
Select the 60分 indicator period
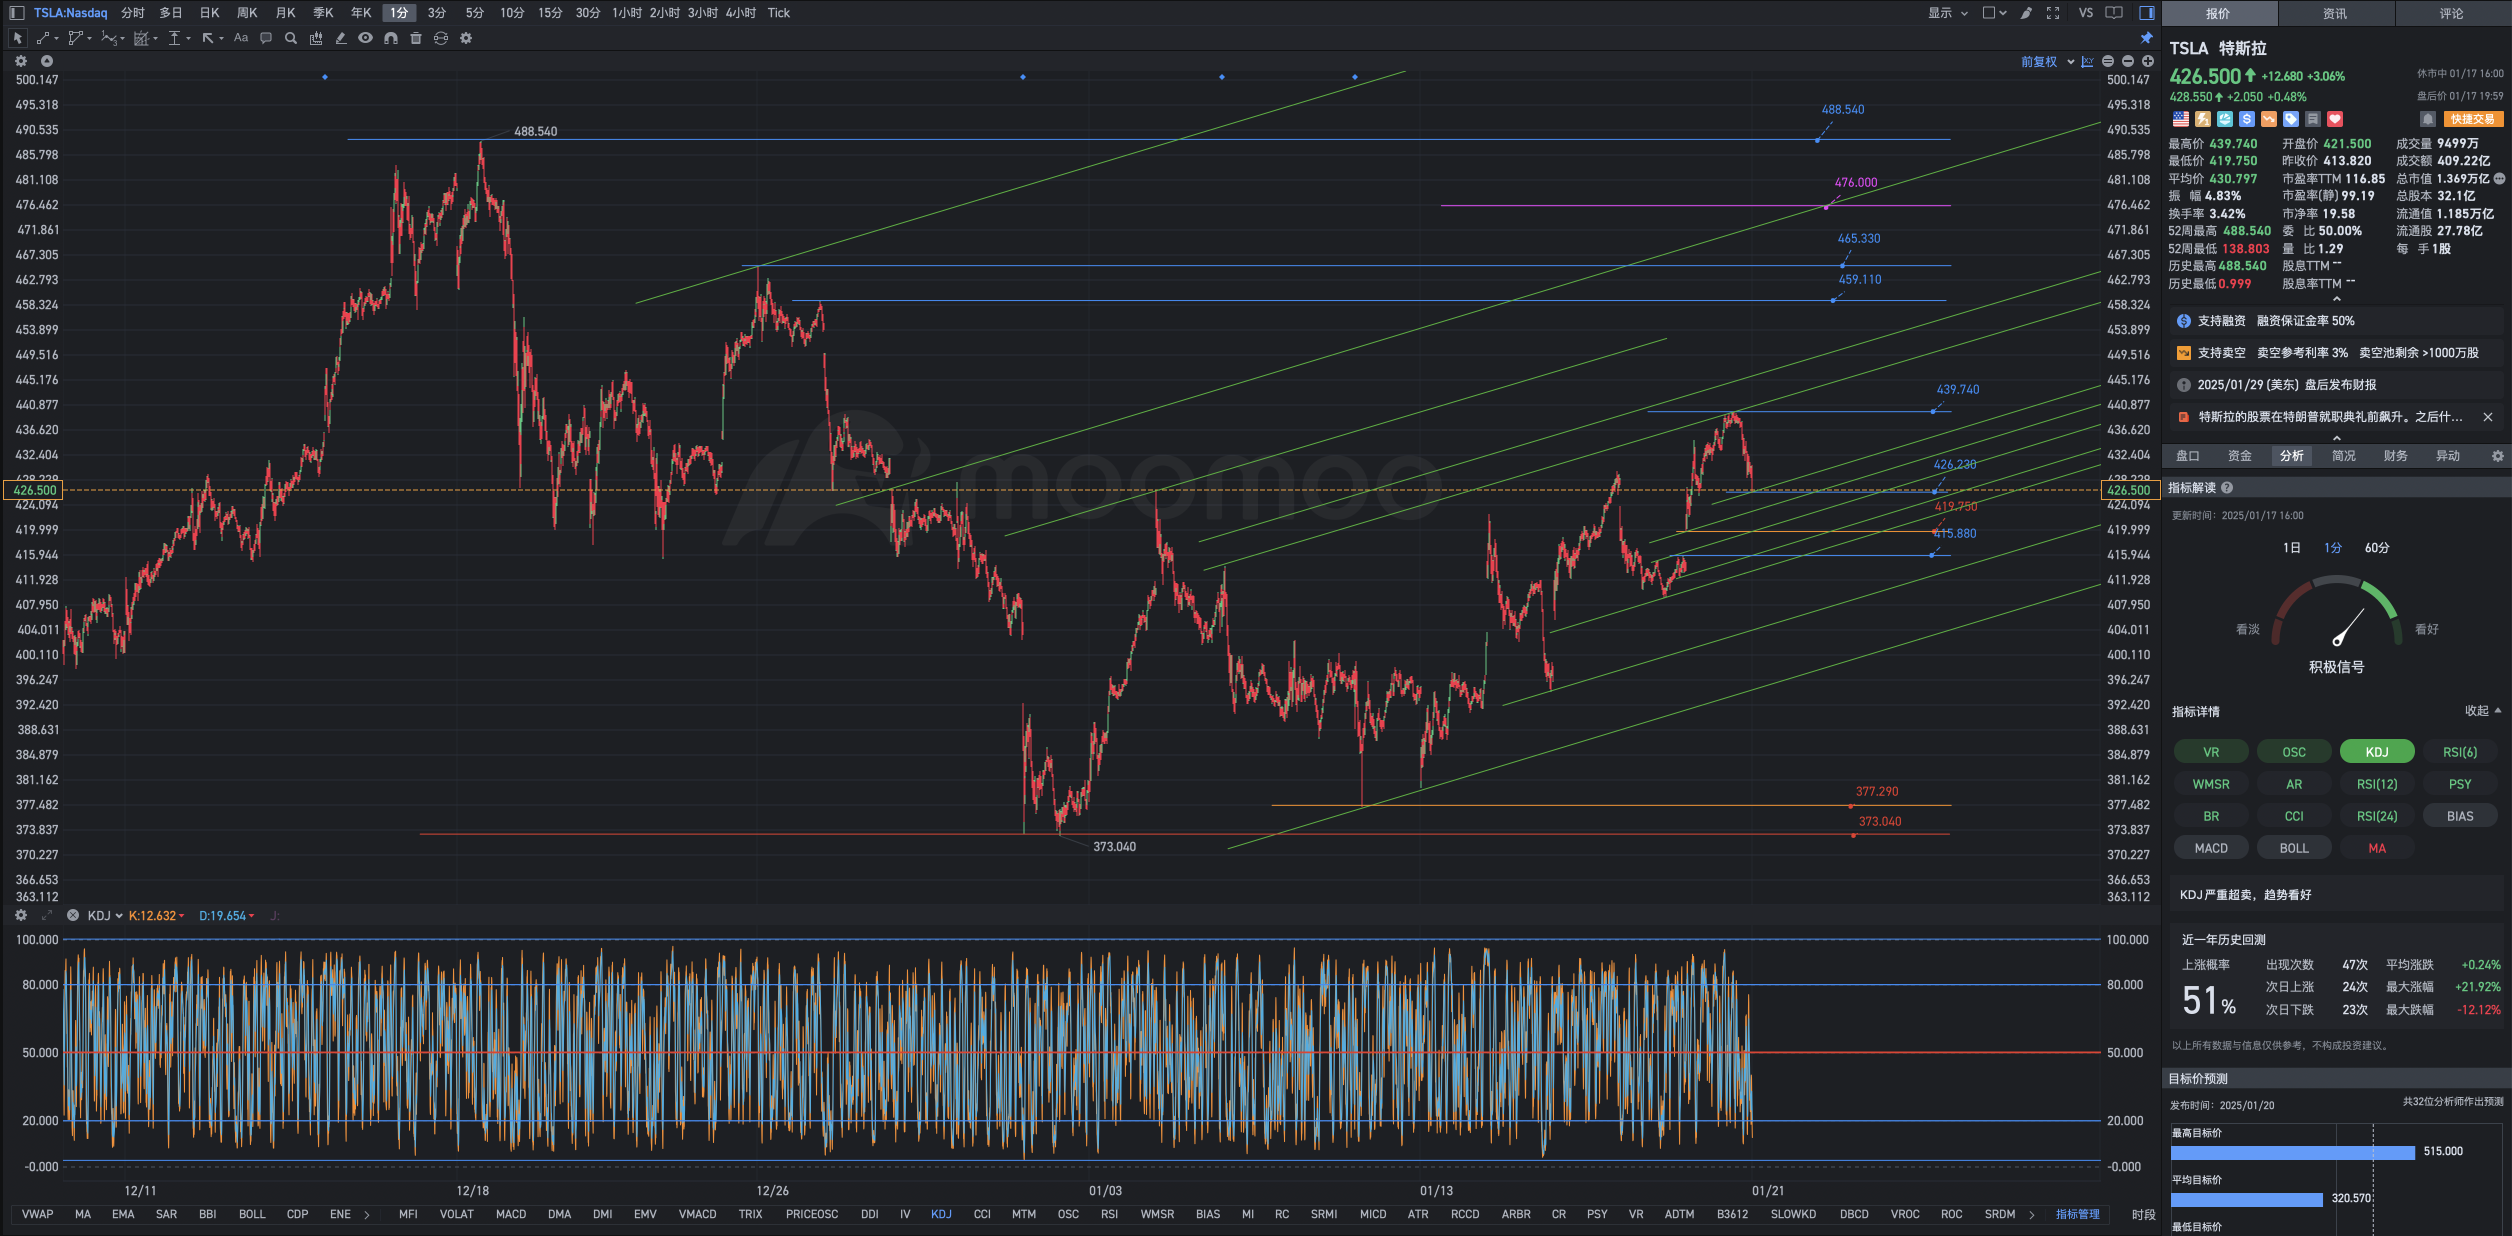click(x=2377, y=548)
